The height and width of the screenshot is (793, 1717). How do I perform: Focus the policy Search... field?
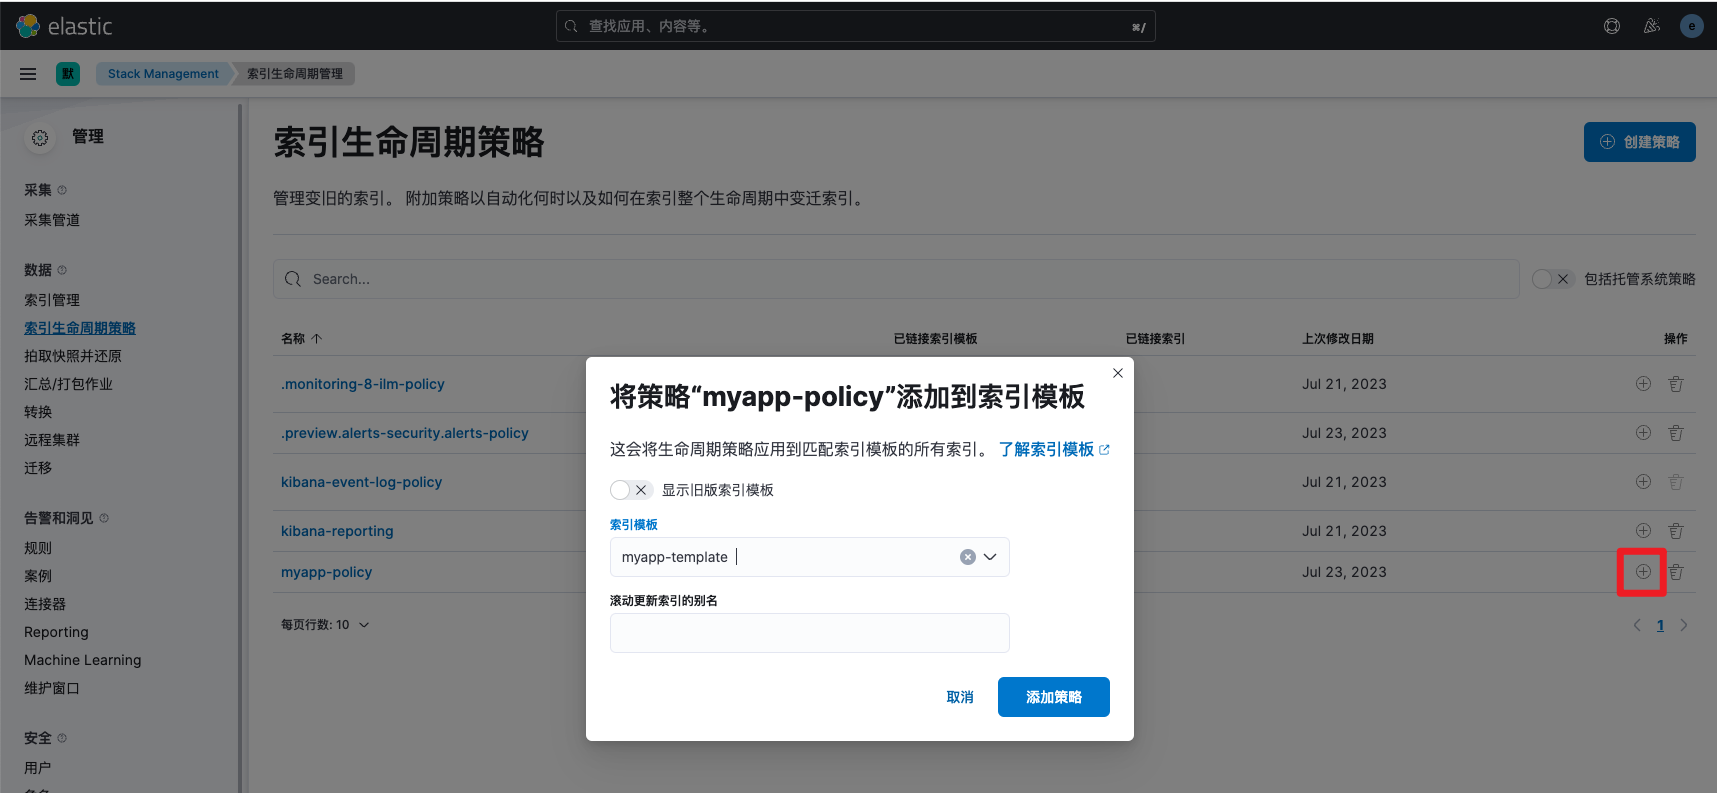click(x=896, y=279)
